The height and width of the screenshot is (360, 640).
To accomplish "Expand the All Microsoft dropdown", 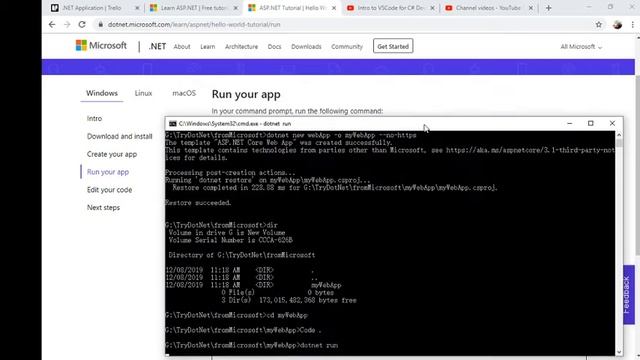I will 581,47.
